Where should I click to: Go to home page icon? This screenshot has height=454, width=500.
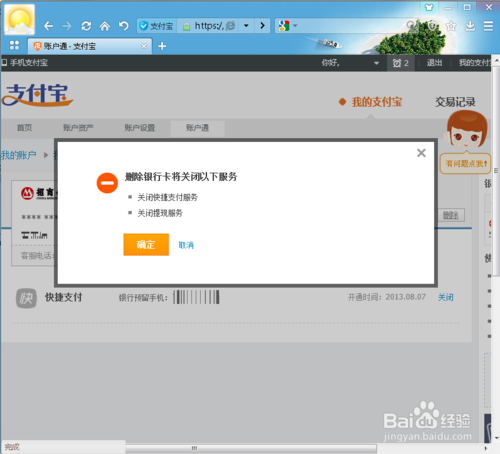tap(105, 26)
